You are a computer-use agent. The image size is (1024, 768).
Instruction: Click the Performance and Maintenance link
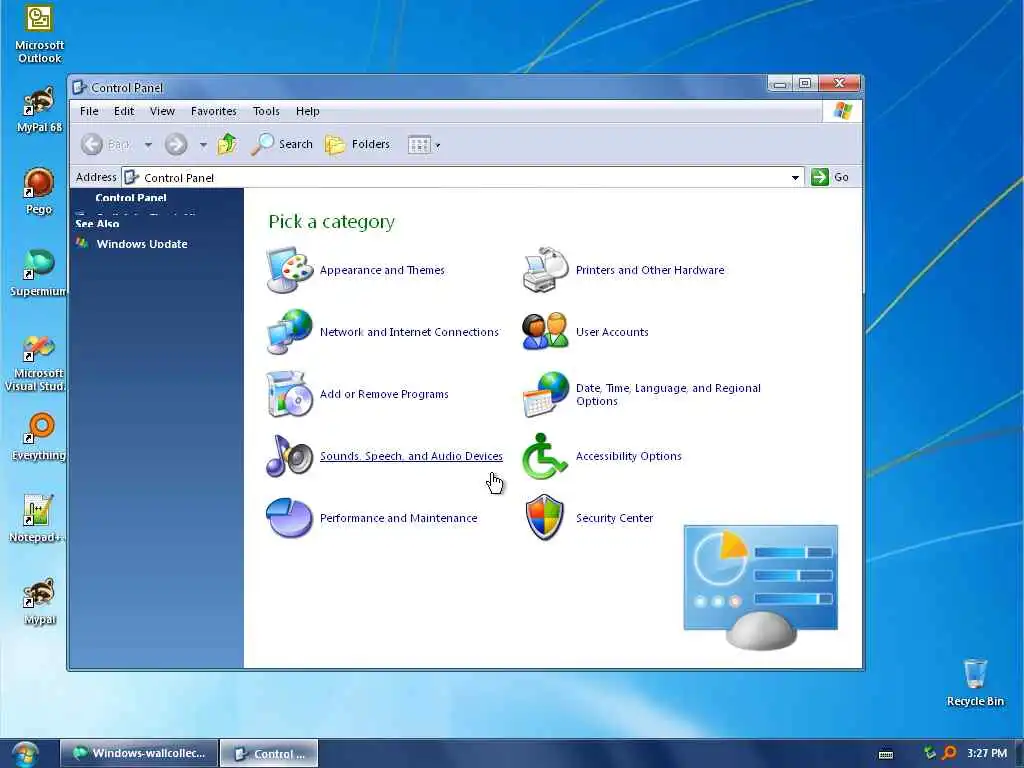pos(398,518)
